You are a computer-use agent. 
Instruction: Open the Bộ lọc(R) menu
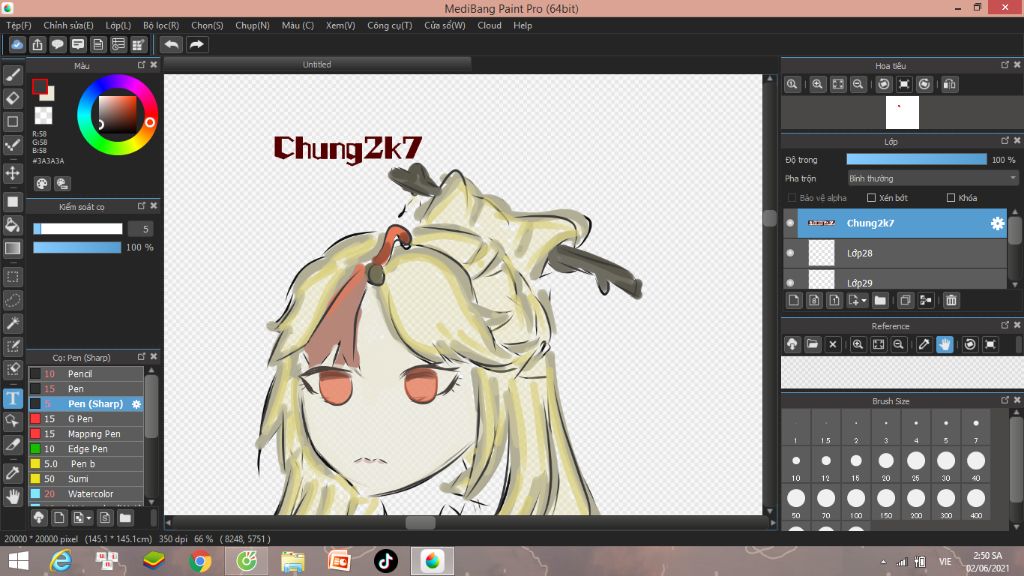pos(161,25)
